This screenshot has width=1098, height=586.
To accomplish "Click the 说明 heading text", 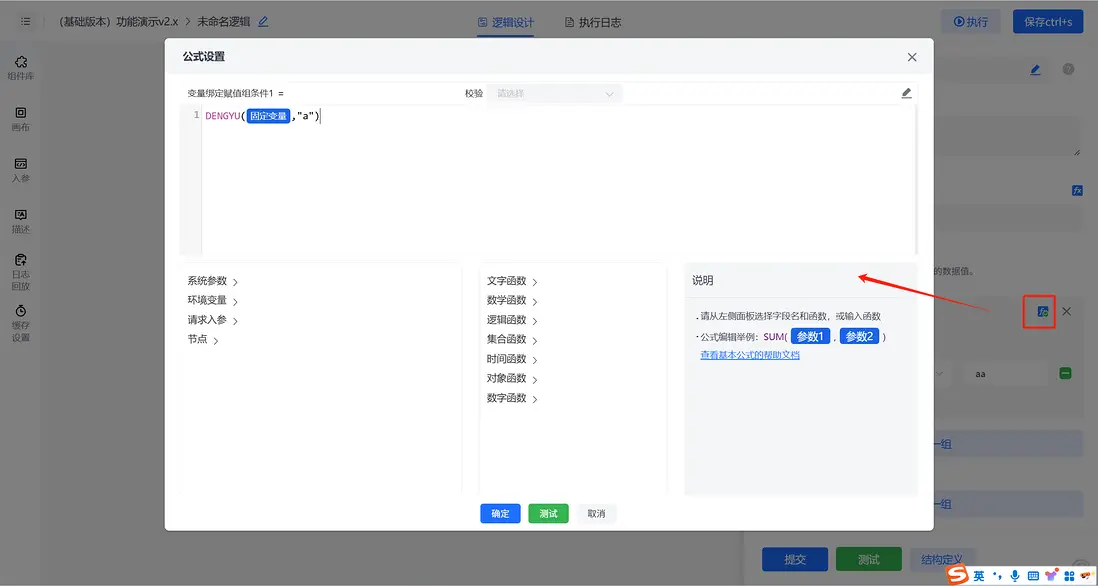I will point(702,280).
